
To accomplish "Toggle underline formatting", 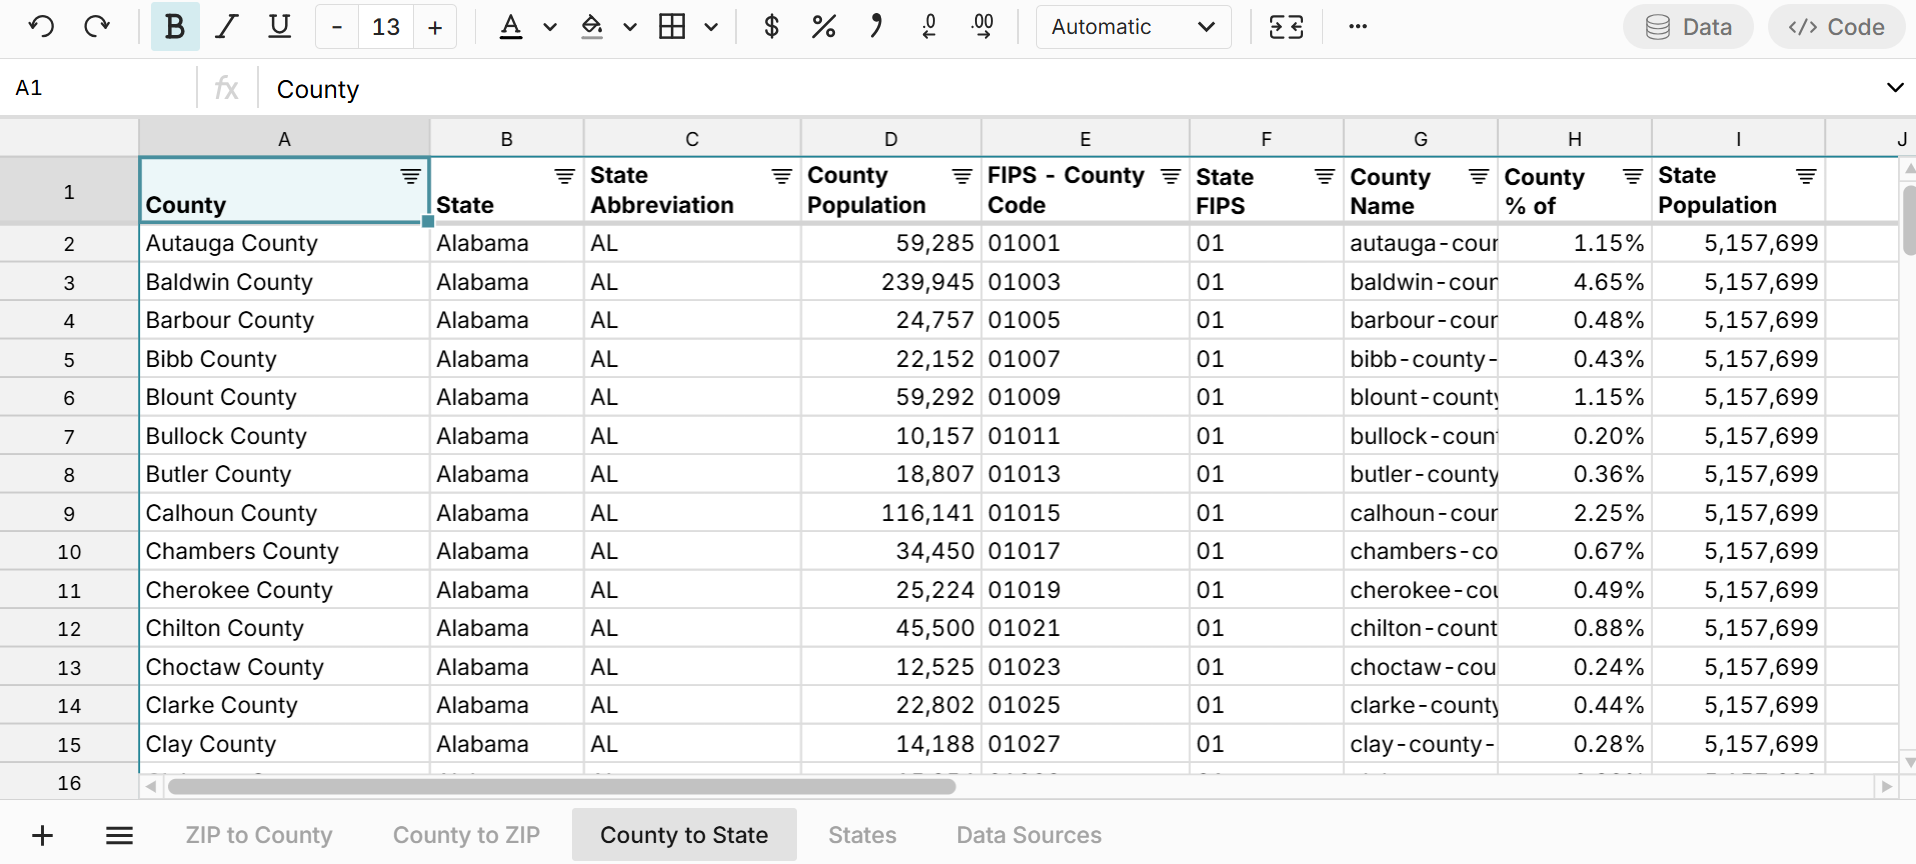I will (280, 27).
